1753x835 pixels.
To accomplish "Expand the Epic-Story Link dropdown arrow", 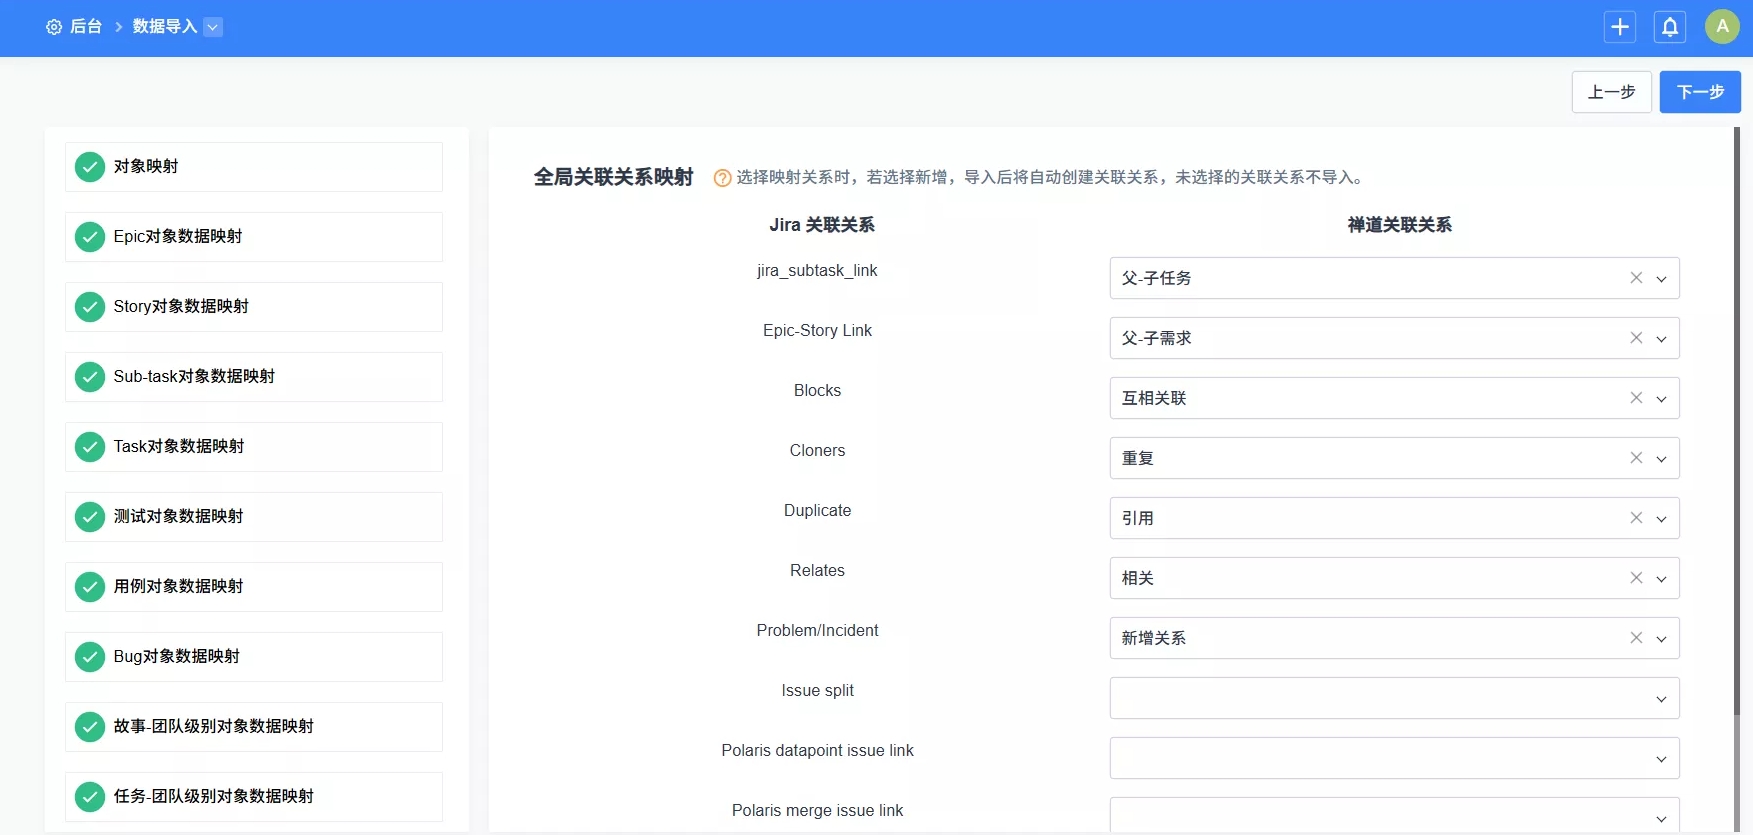I will coord(1661,339).
